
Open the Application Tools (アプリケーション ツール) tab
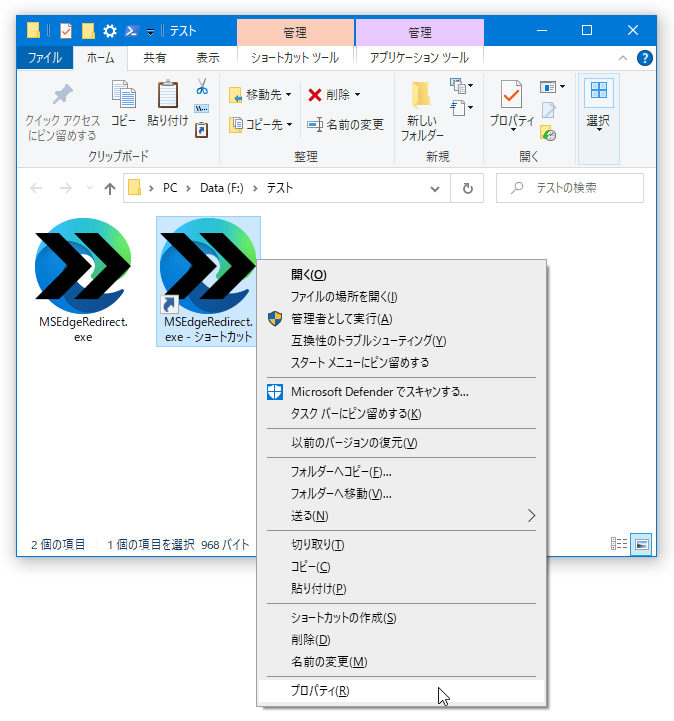click(419, 58)
